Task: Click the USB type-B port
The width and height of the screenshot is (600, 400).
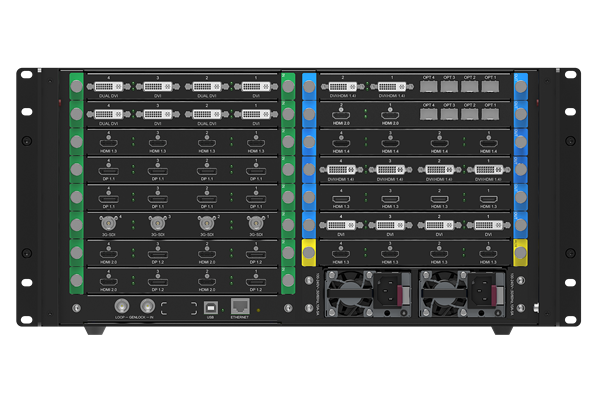Action: coord(210,307)
